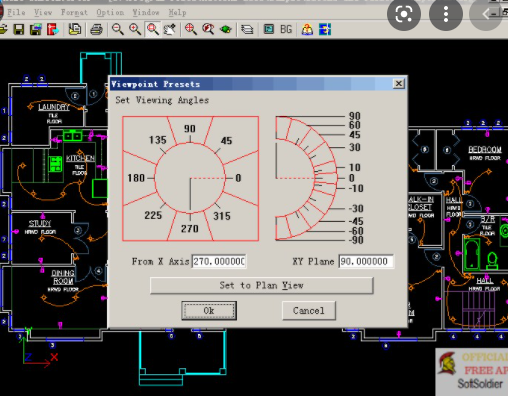
Task: Click the blue exit arrow toolbar icon
Action: (325, 30)
